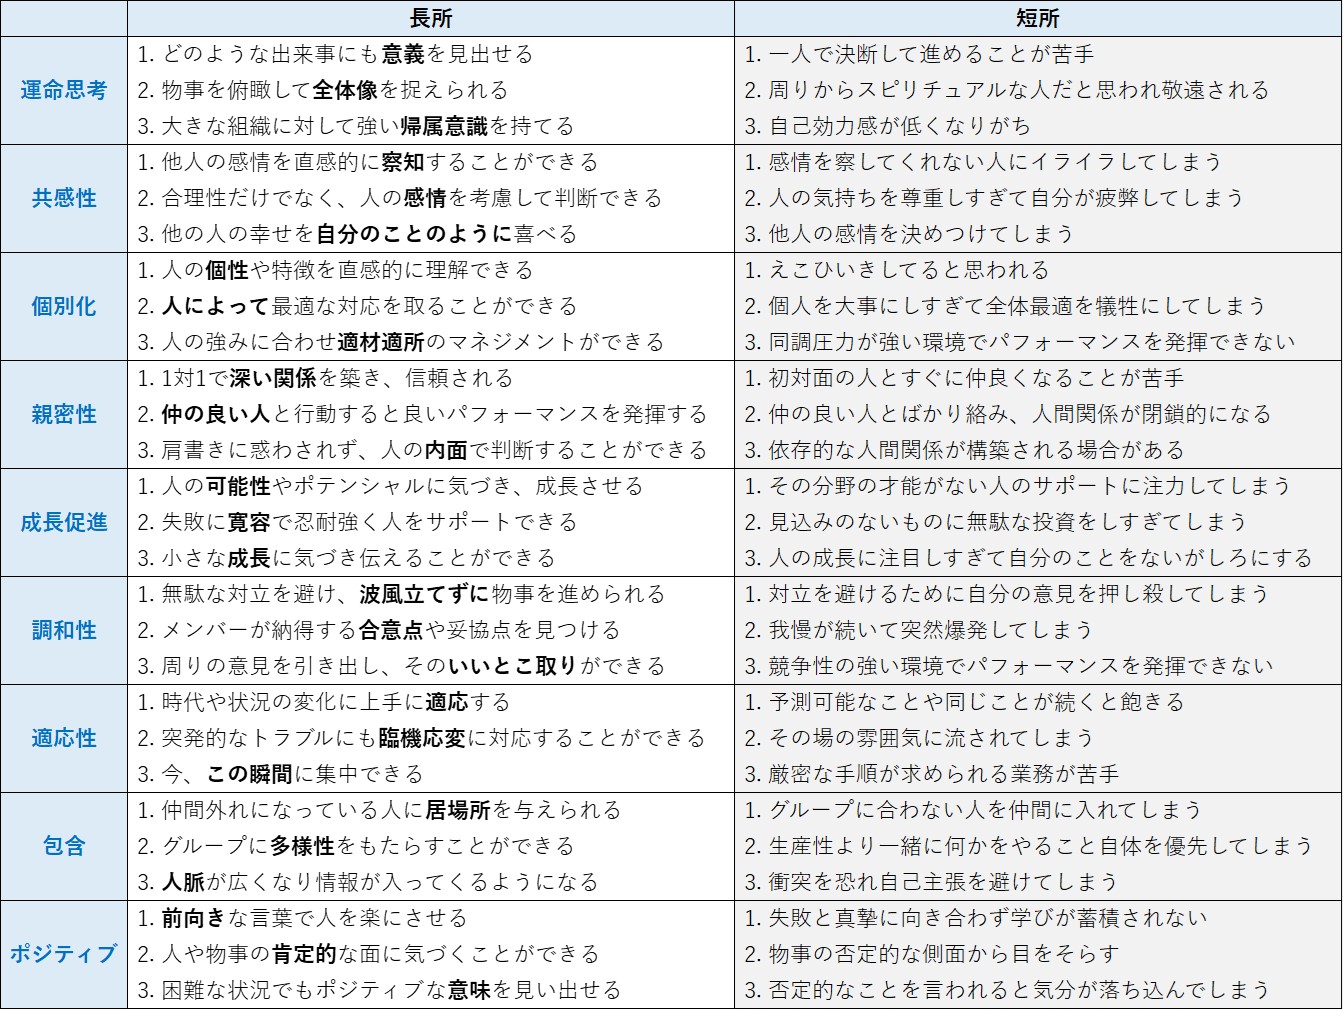Click text 失敗に寛容で忍耐強く人をサポートできる
This screenshot has height=1010, width=1343.
(x=369, y=522)
